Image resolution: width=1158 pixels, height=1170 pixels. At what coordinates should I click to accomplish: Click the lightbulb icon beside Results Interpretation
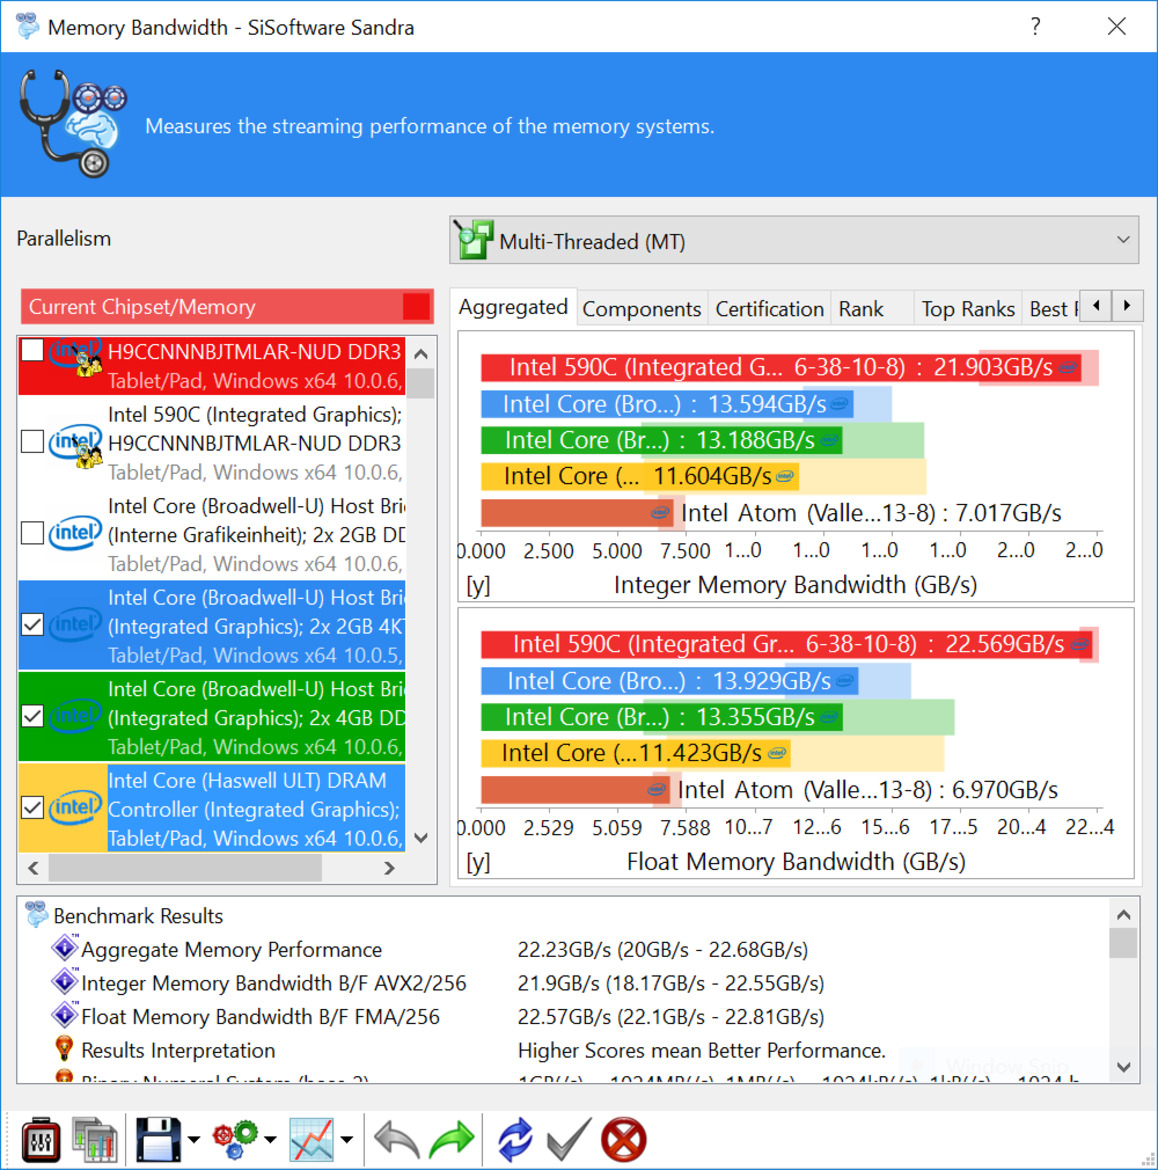pyautogui.click(x=65, y=1049)
